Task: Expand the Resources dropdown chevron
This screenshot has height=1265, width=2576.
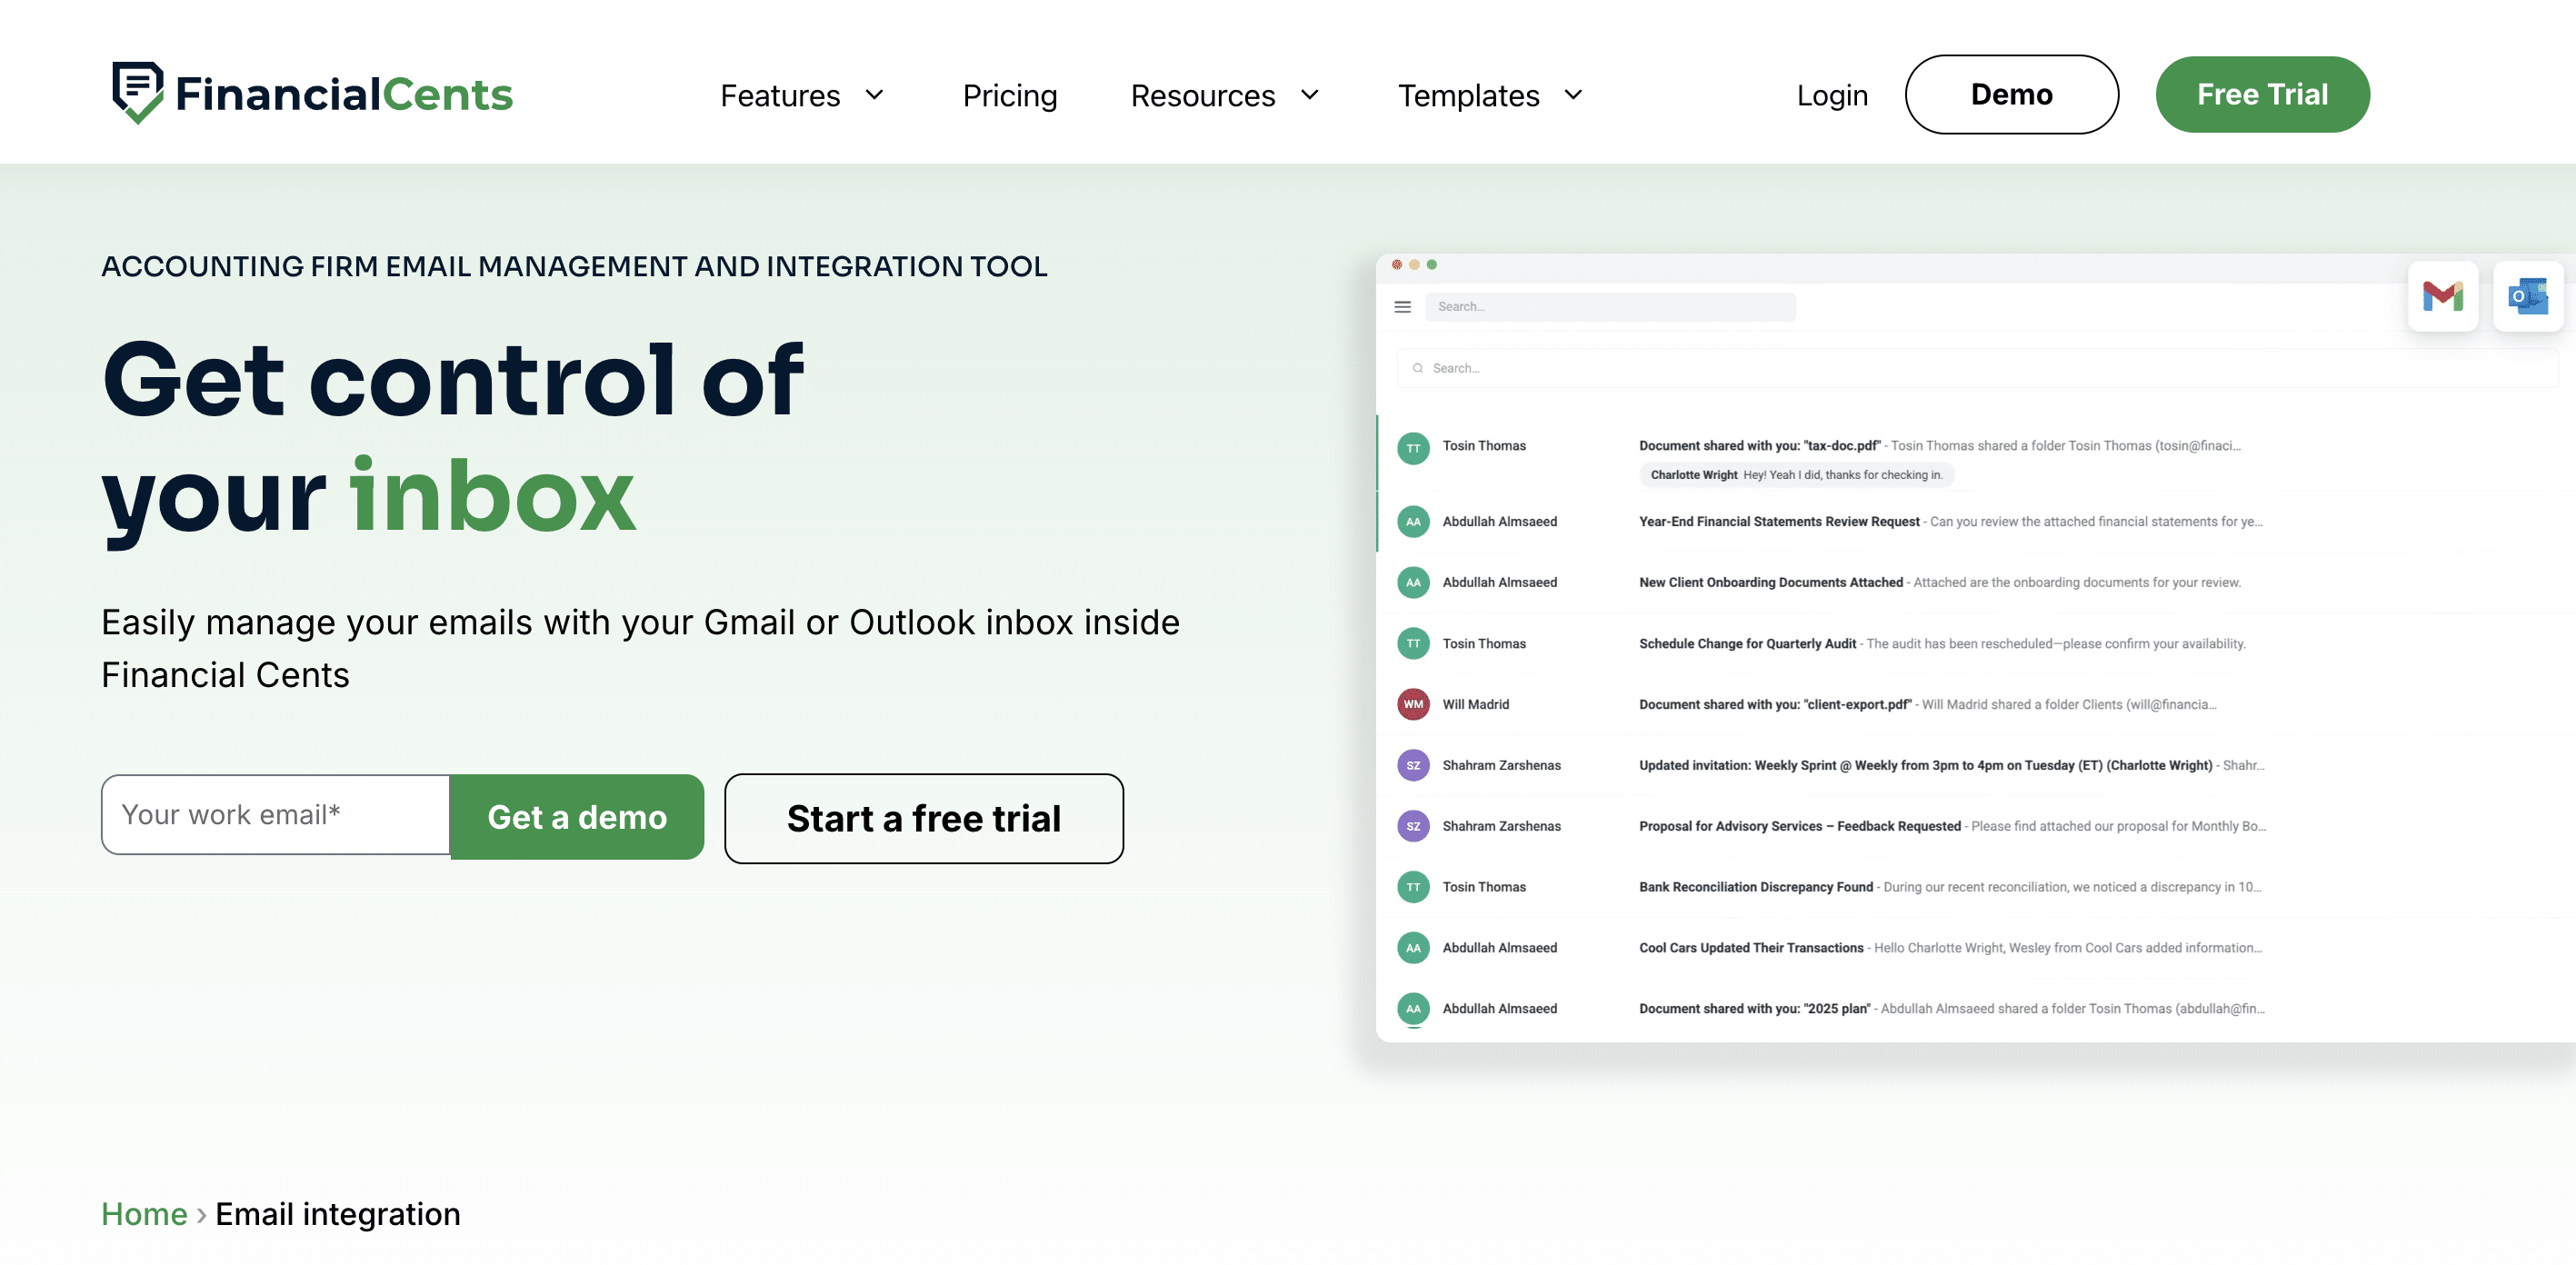Action: [x=1309, y=95]
